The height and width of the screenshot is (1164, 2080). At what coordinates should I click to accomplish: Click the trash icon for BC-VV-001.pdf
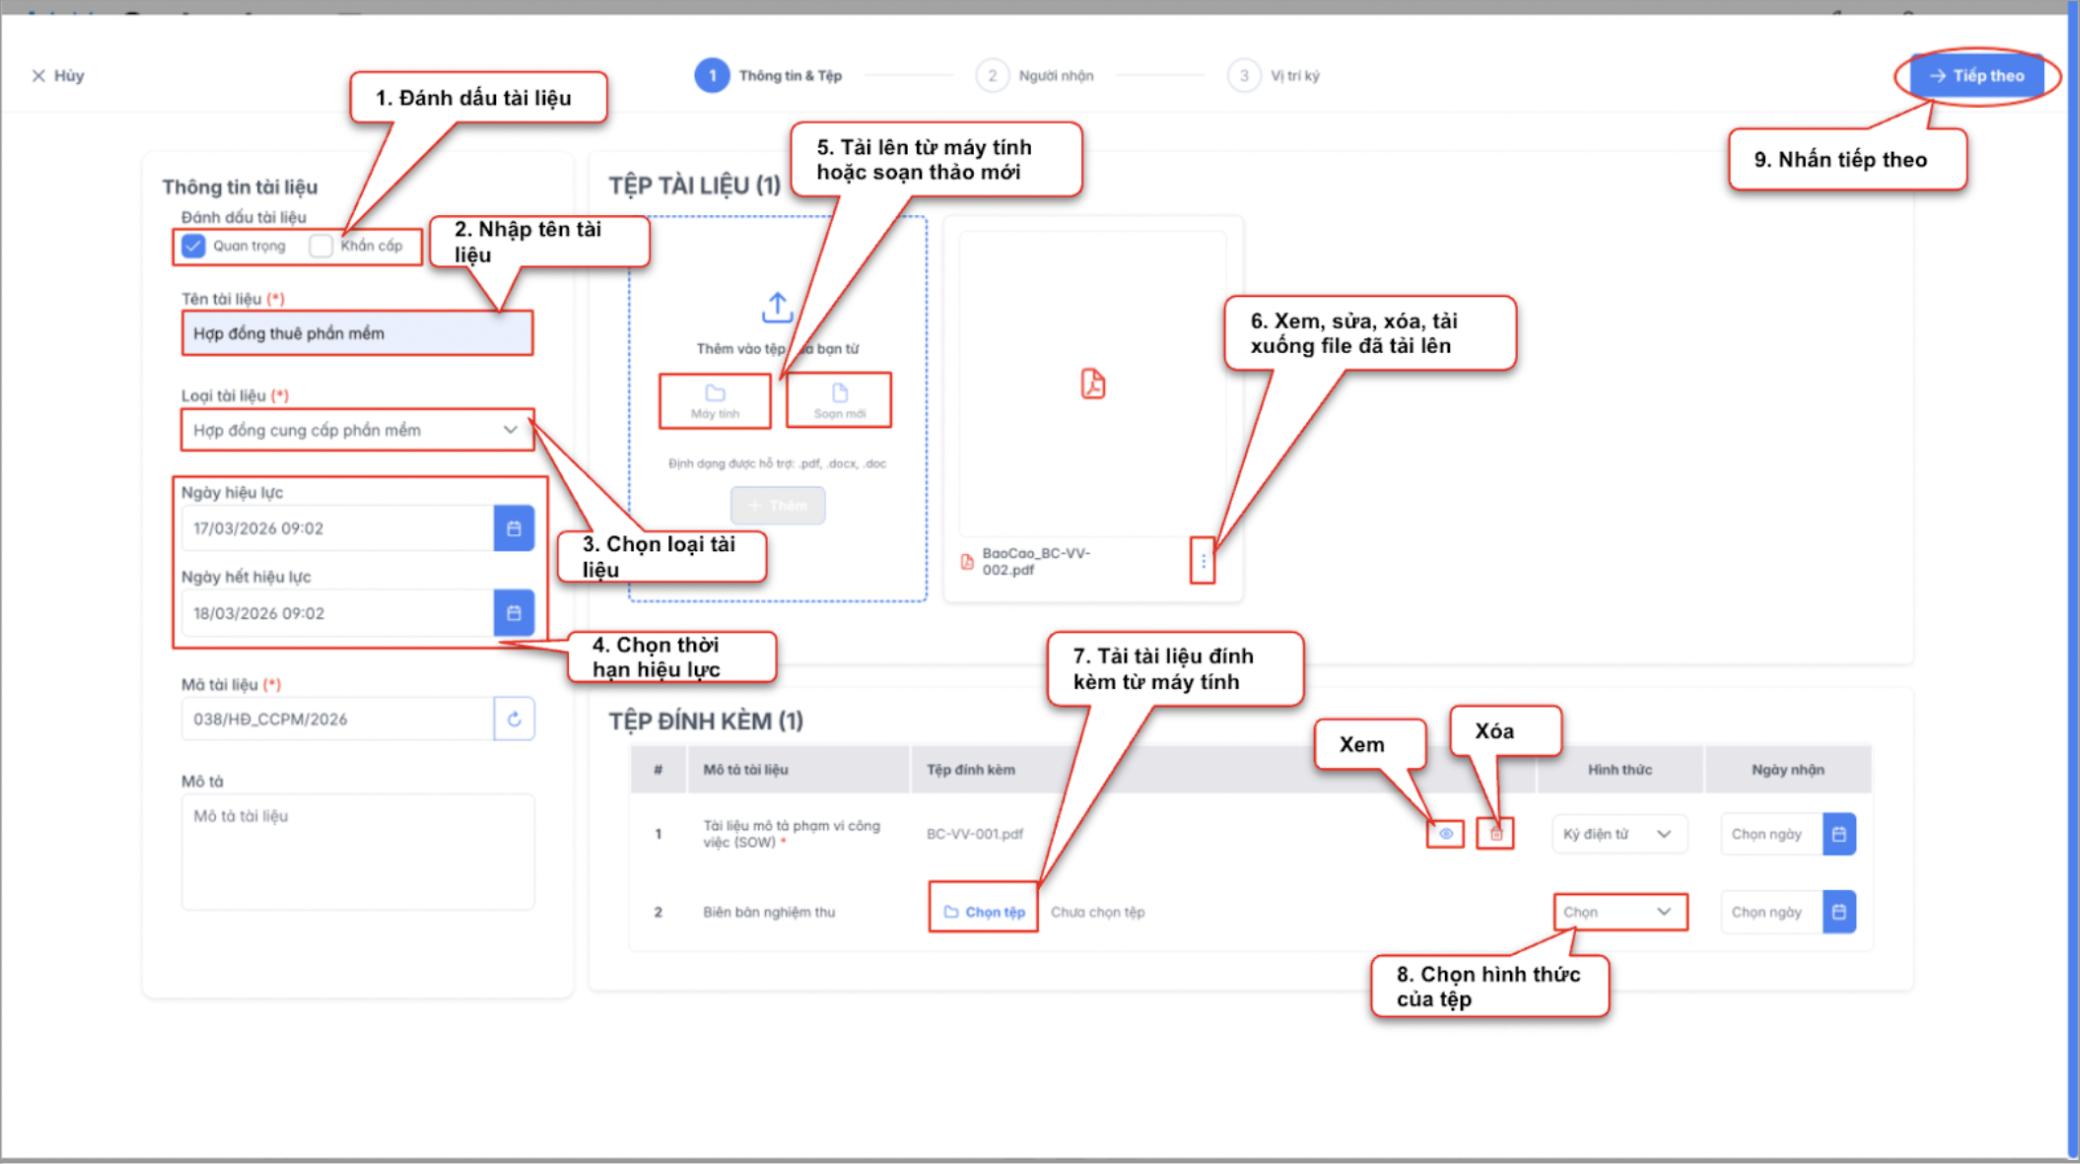click(x=1496, y=833)
